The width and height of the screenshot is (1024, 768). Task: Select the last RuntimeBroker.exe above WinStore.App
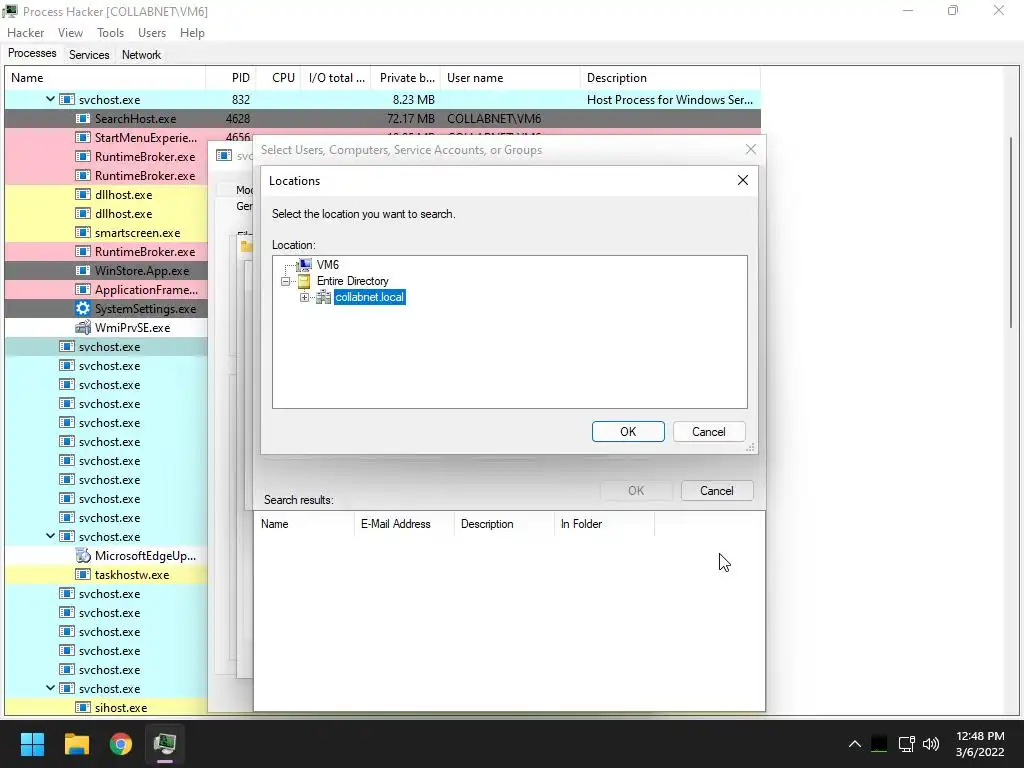106,251
